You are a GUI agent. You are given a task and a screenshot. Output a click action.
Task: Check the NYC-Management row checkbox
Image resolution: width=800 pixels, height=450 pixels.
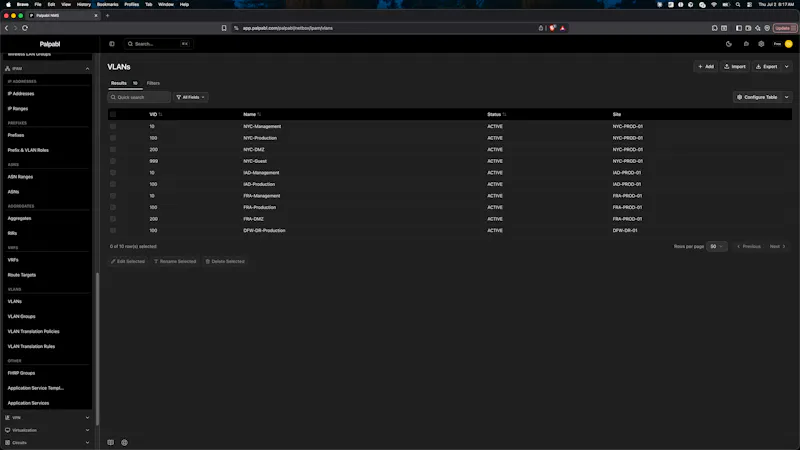113,127
